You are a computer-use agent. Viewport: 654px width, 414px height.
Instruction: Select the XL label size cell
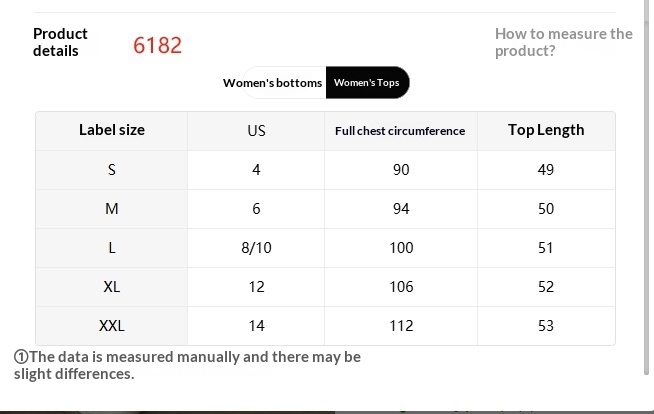111,287
